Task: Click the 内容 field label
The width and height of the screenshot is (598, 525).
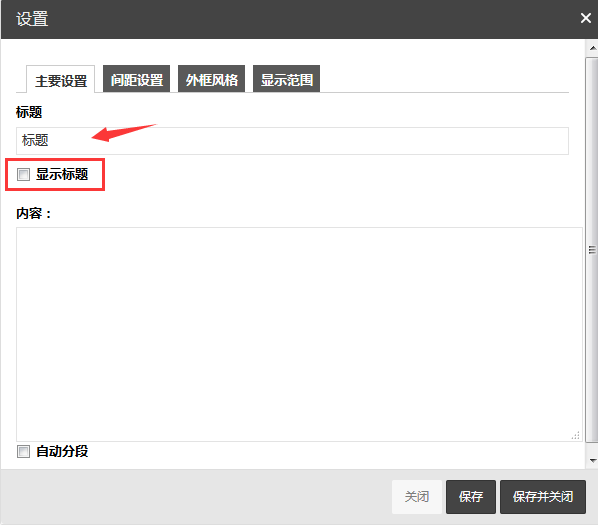Action: [x=33, y=214]
